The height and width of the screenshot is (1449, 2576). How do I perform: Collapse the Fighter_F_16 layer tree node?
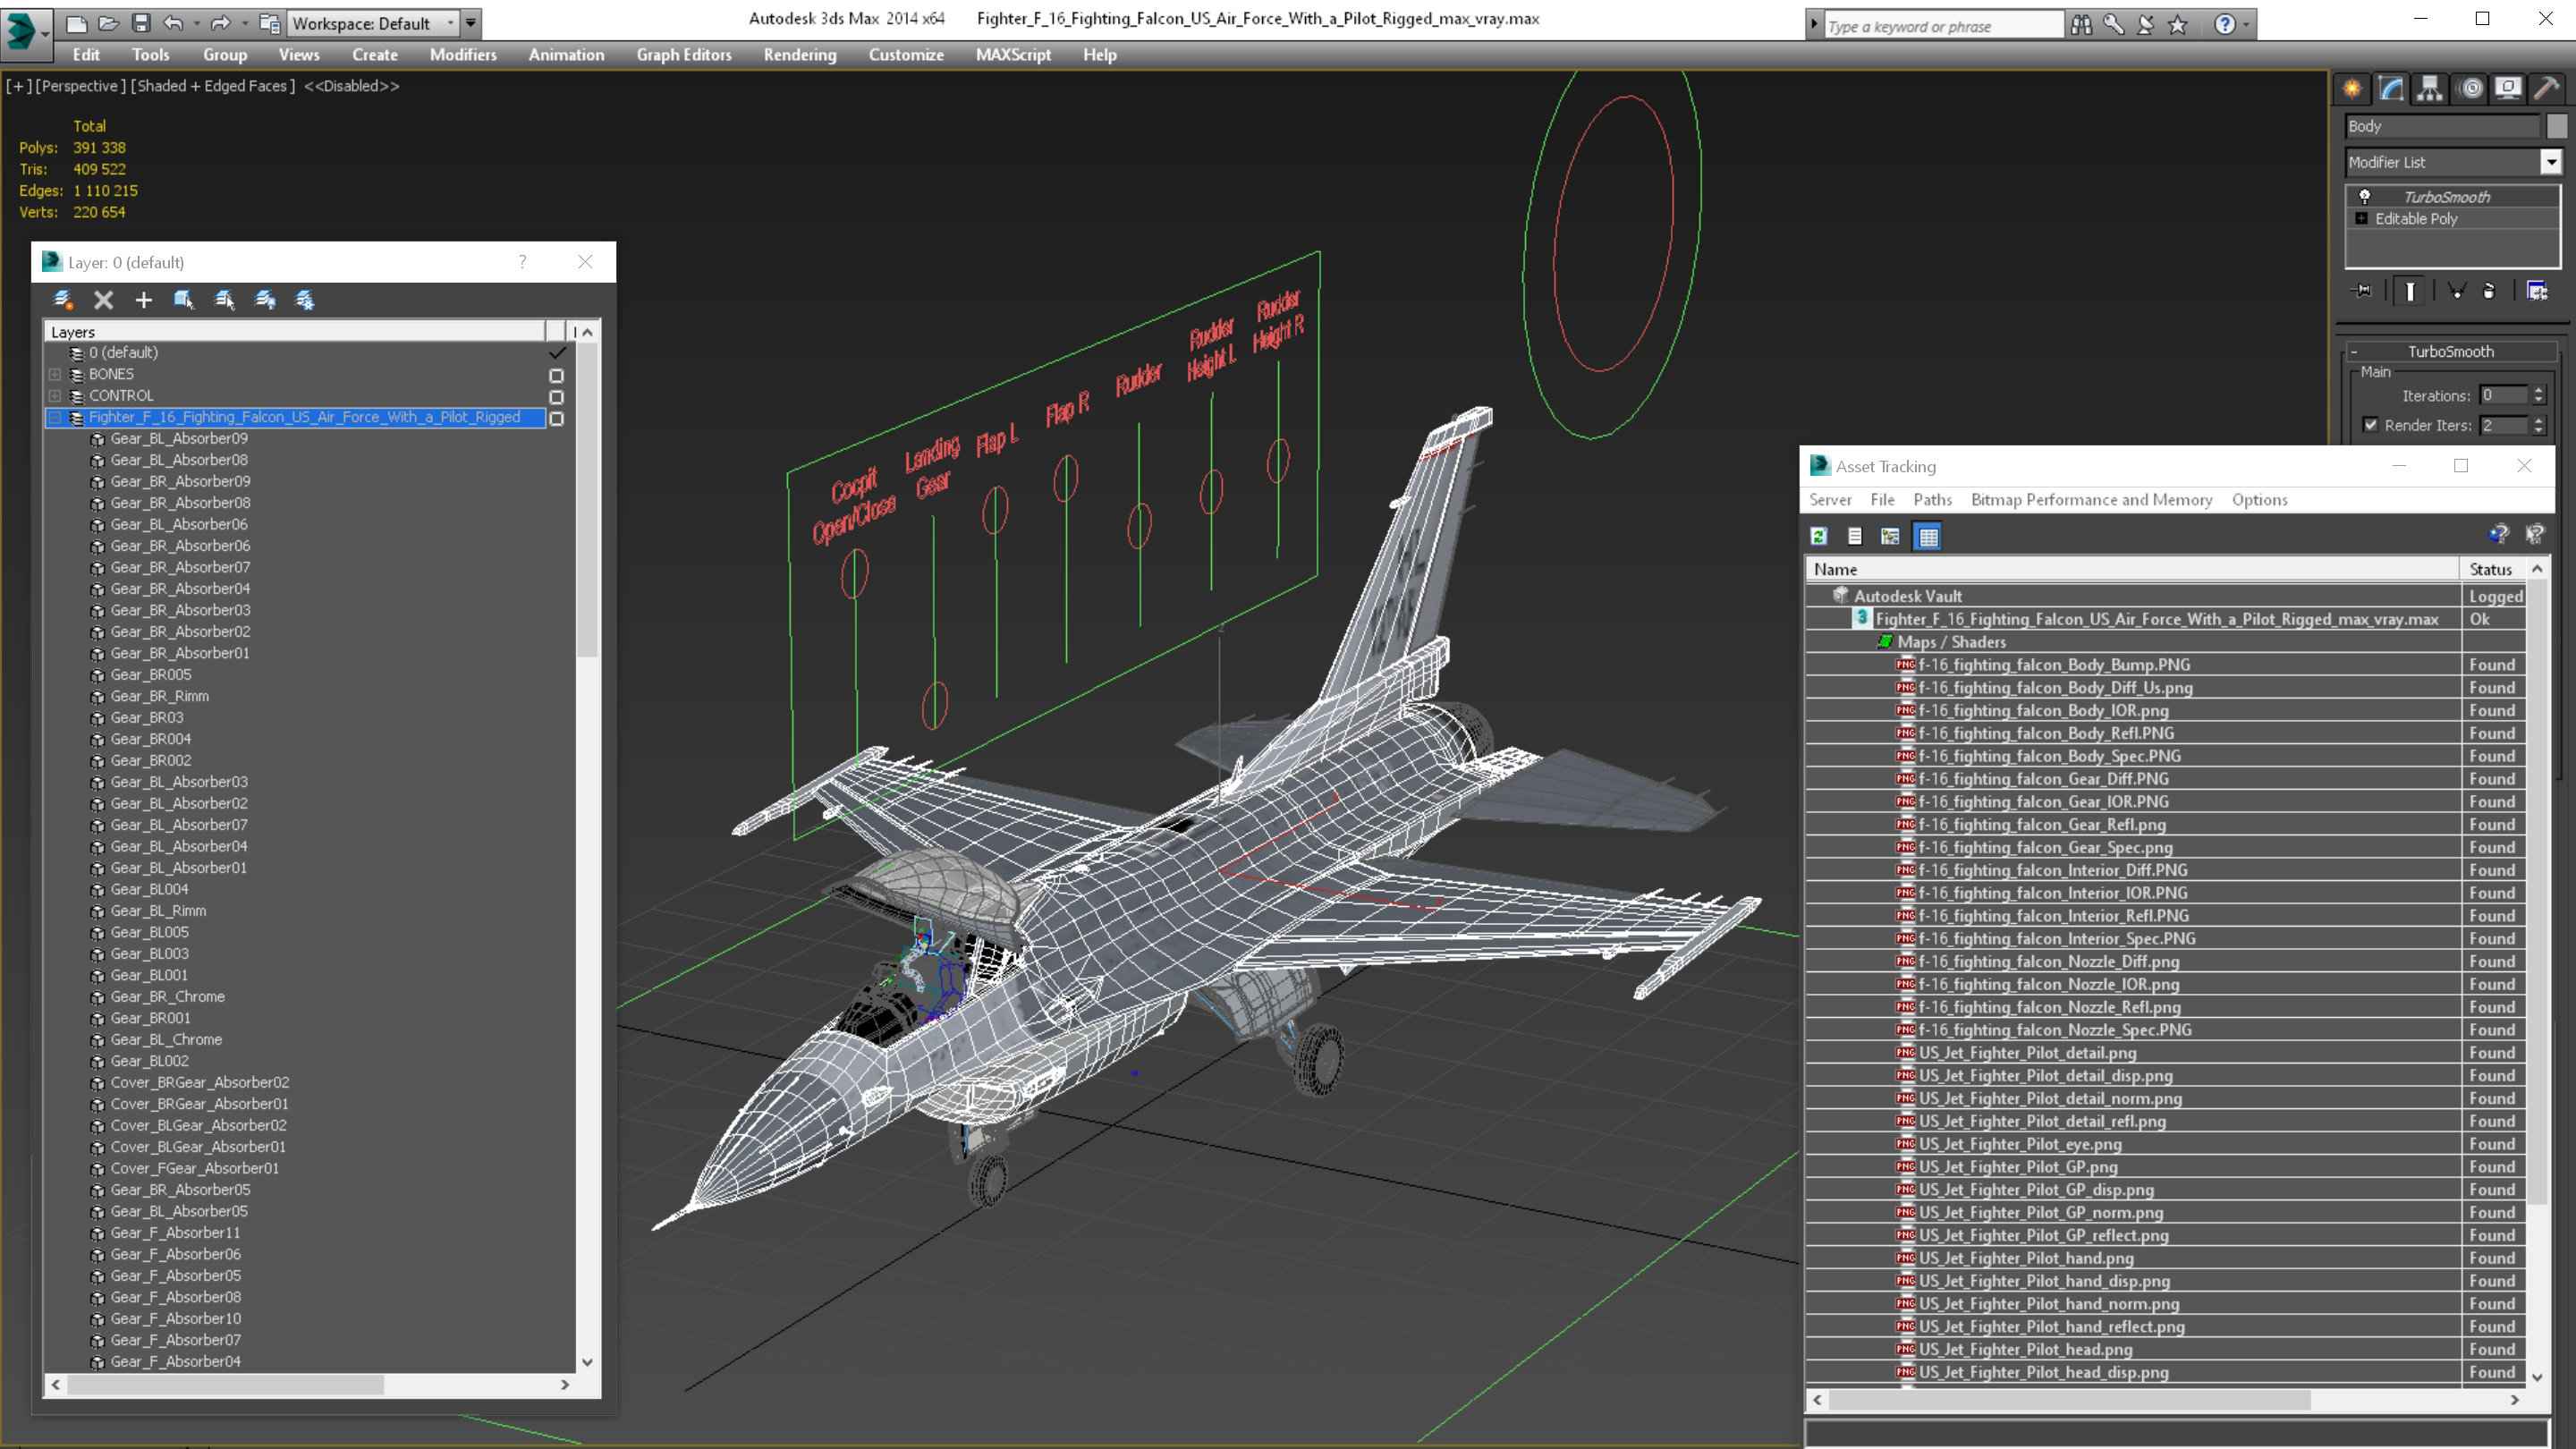(55, 418)
